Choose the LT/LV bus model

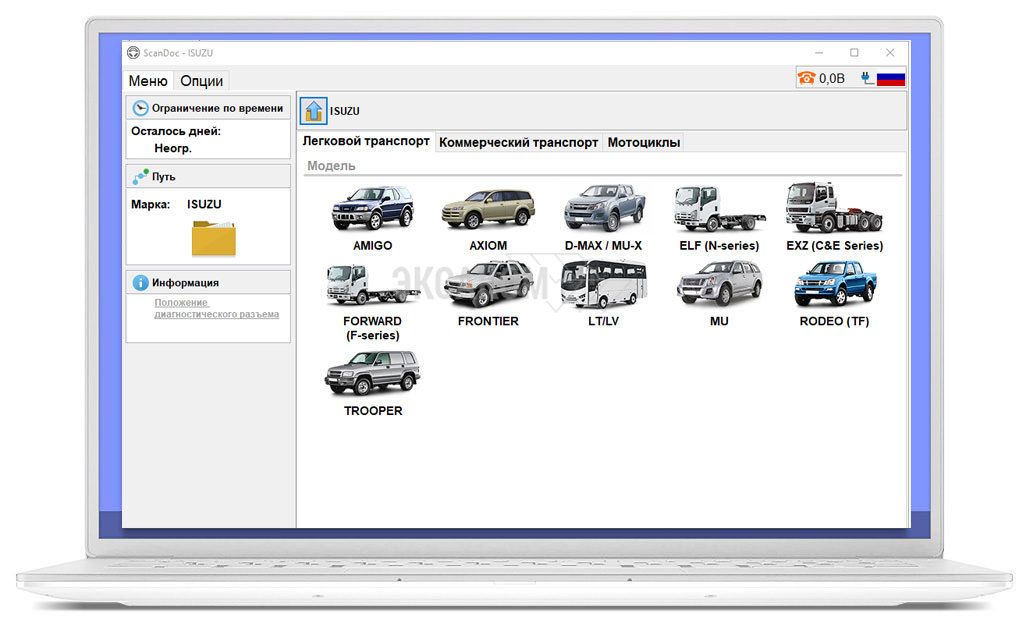603,285
